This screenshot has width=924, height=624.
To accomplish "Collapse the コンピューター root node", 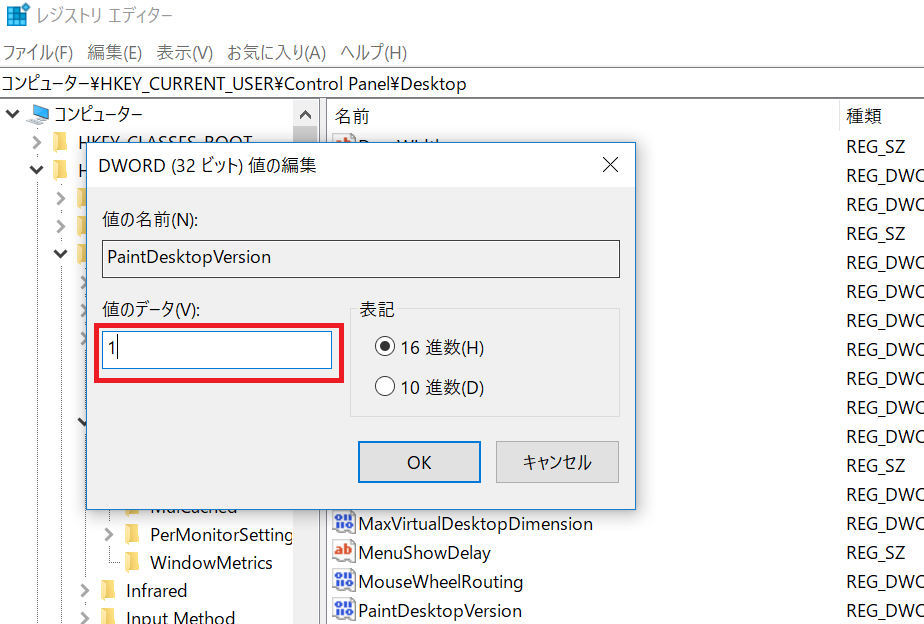I will pos(12,113).
